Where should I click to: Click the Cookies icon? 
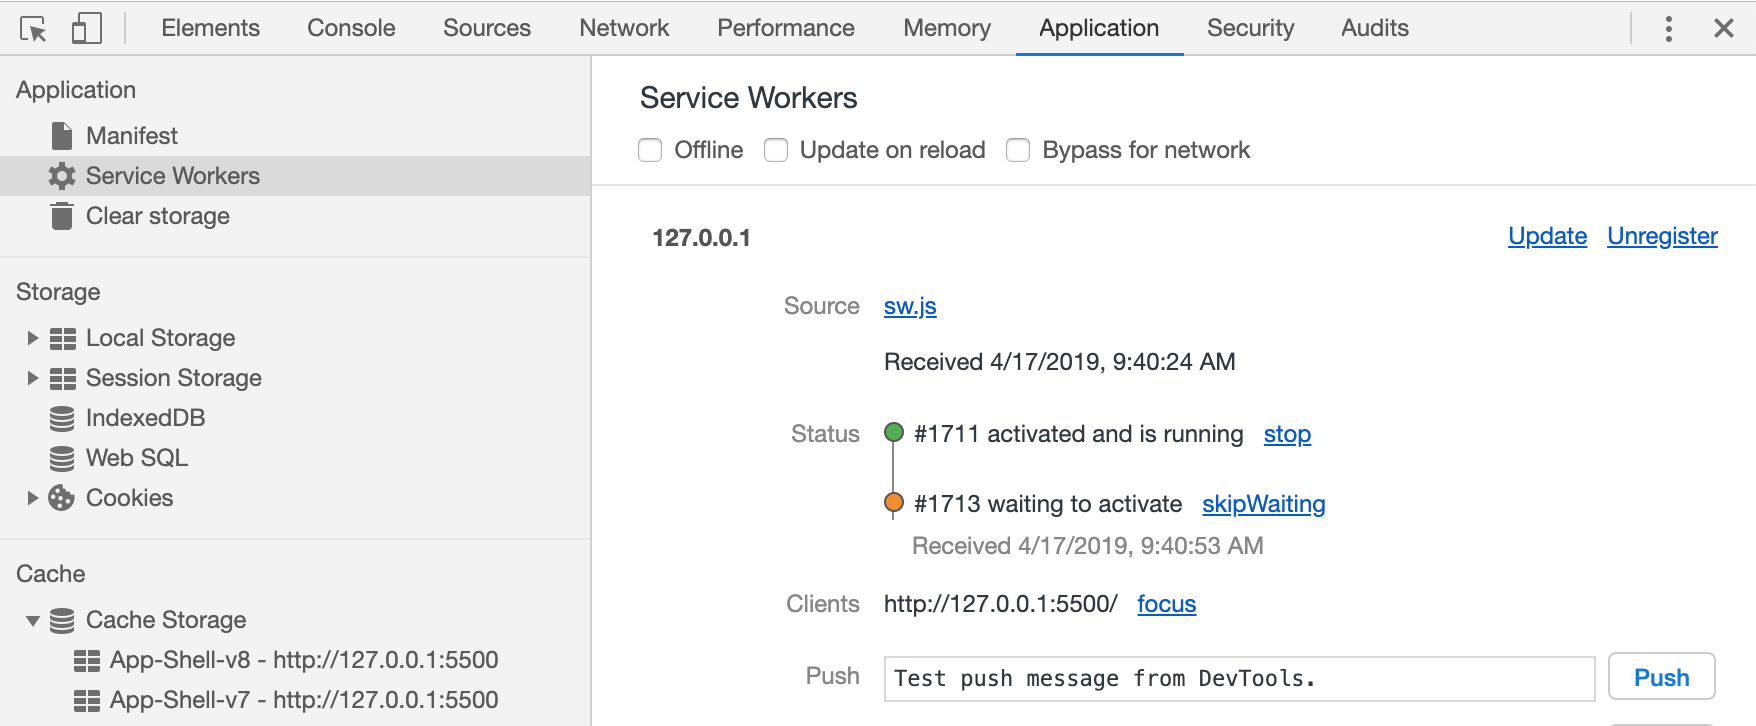click(62, 498)
